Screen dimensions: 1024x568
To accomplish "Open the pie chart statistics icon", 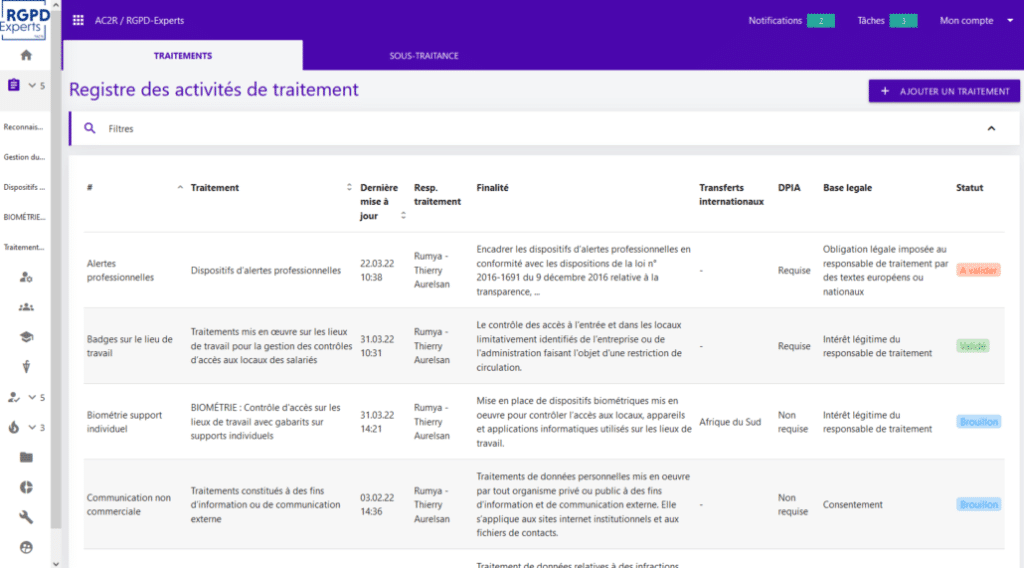I will [26, 487].
